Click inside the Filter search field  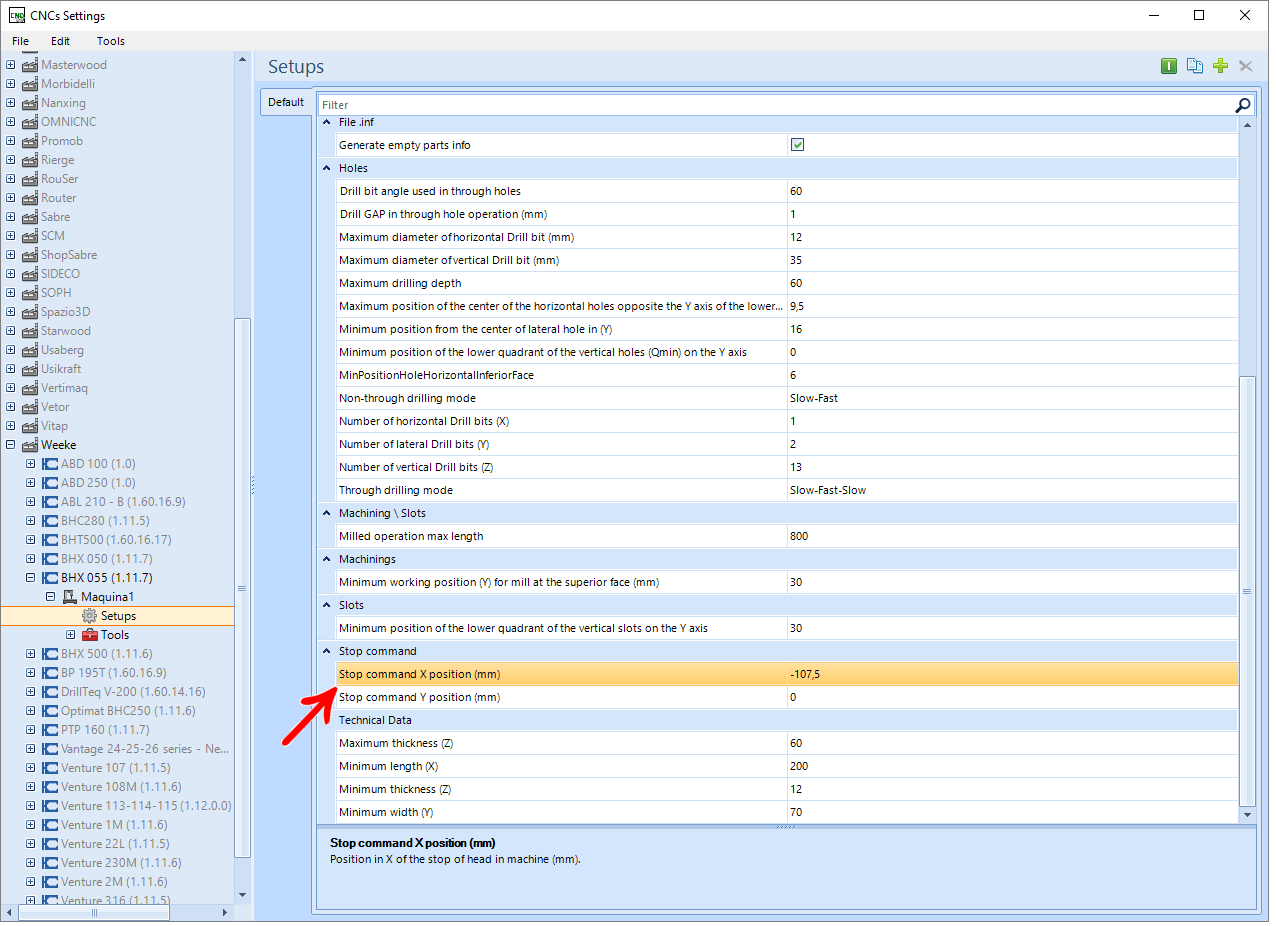770,105
